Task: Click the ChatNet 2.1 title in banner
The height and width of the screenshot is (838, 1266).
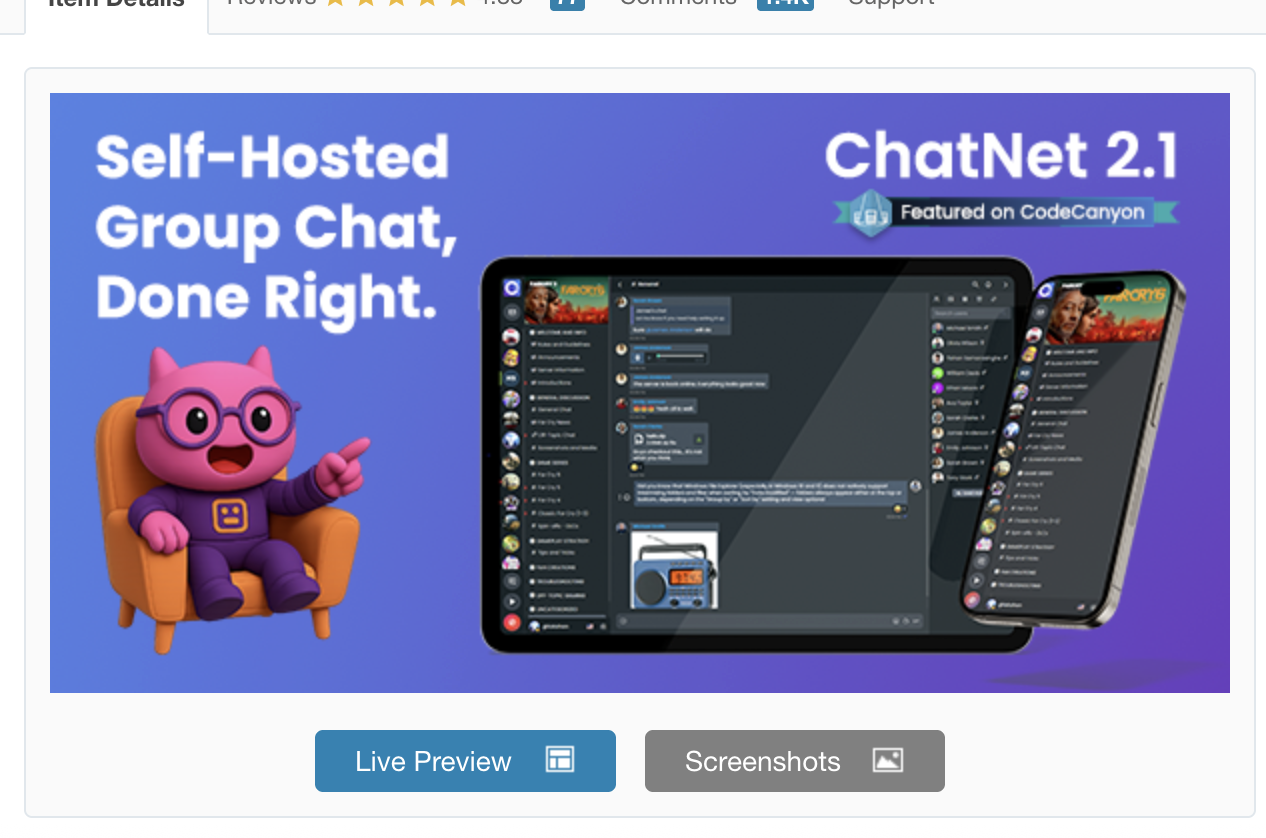Action: [x=1001, y=157]
